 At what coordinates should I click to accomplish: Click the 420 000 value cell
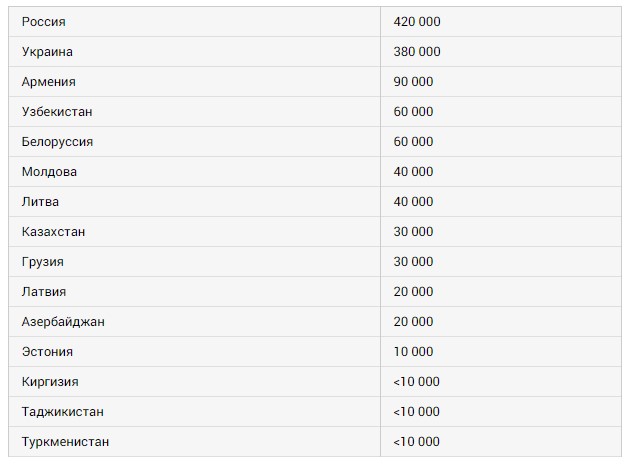click(417, 21)
